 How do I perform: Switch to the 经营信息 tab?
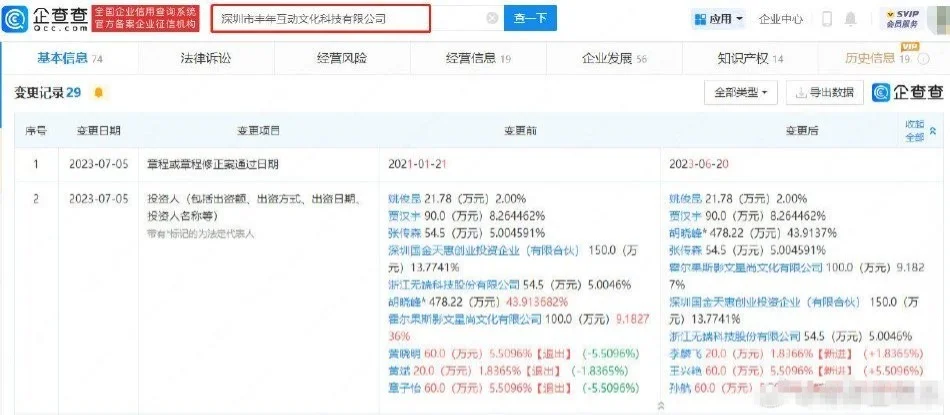point(478,58)
